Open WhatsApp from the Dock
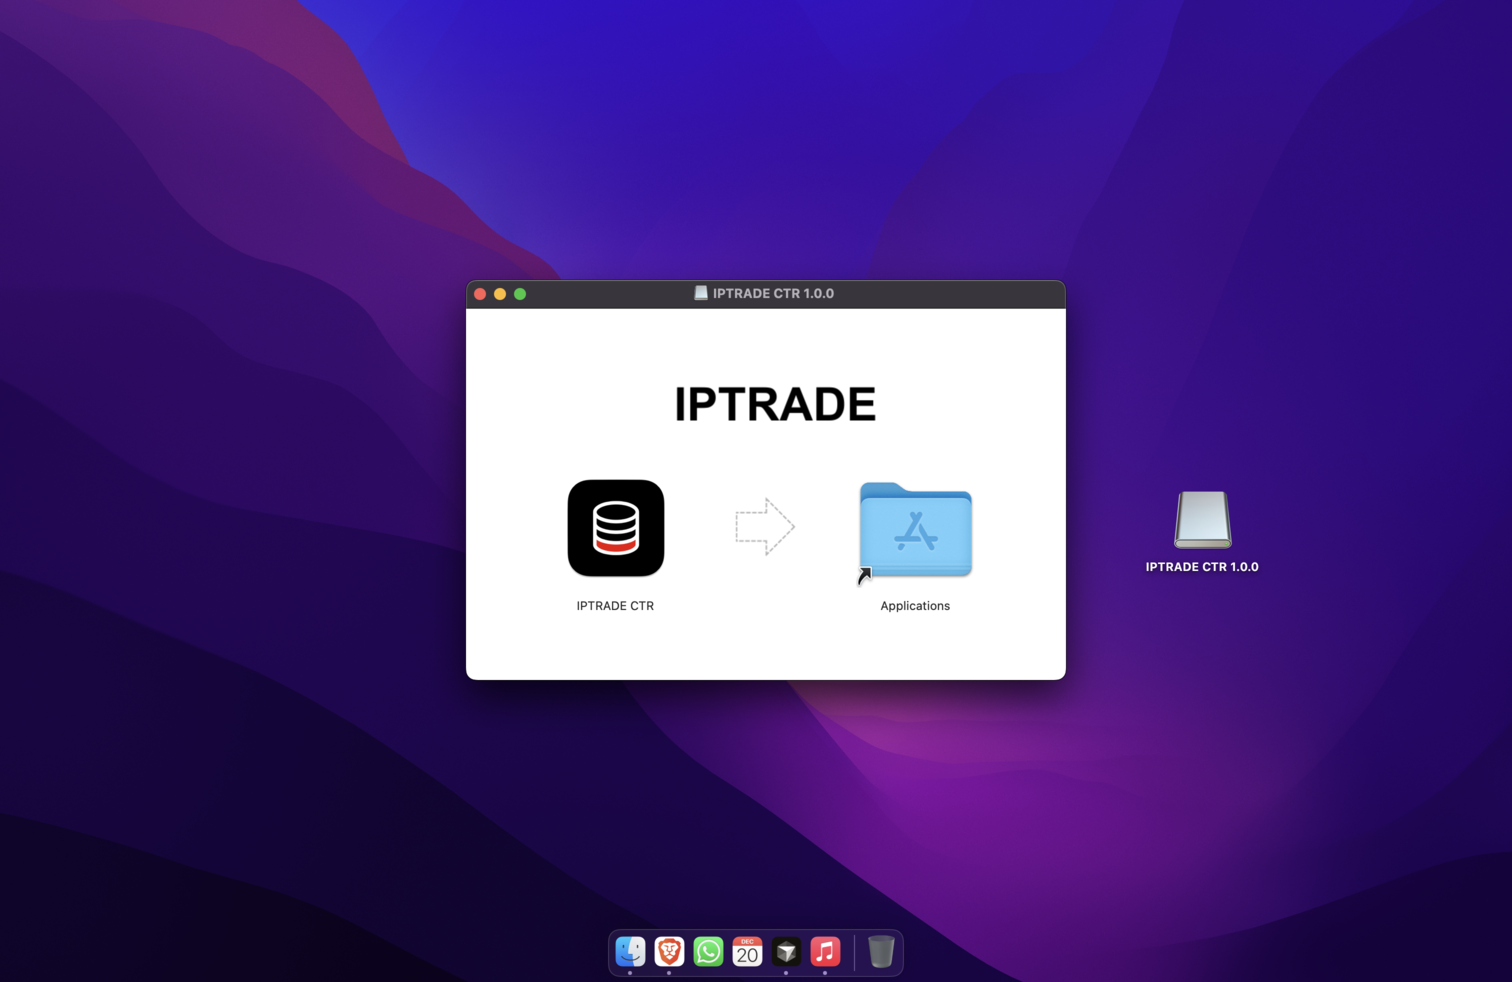The height and width of the screenshot is (982, 1512). click(x=708, y=951)
